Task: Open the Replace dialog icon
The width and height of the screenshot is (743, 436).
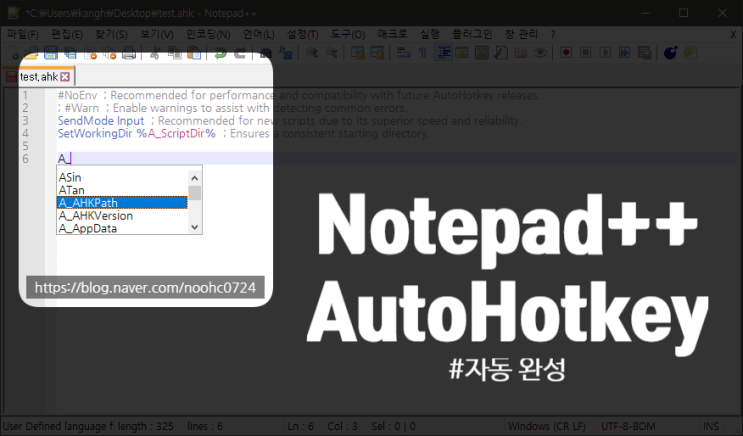Action: (285, 53)
